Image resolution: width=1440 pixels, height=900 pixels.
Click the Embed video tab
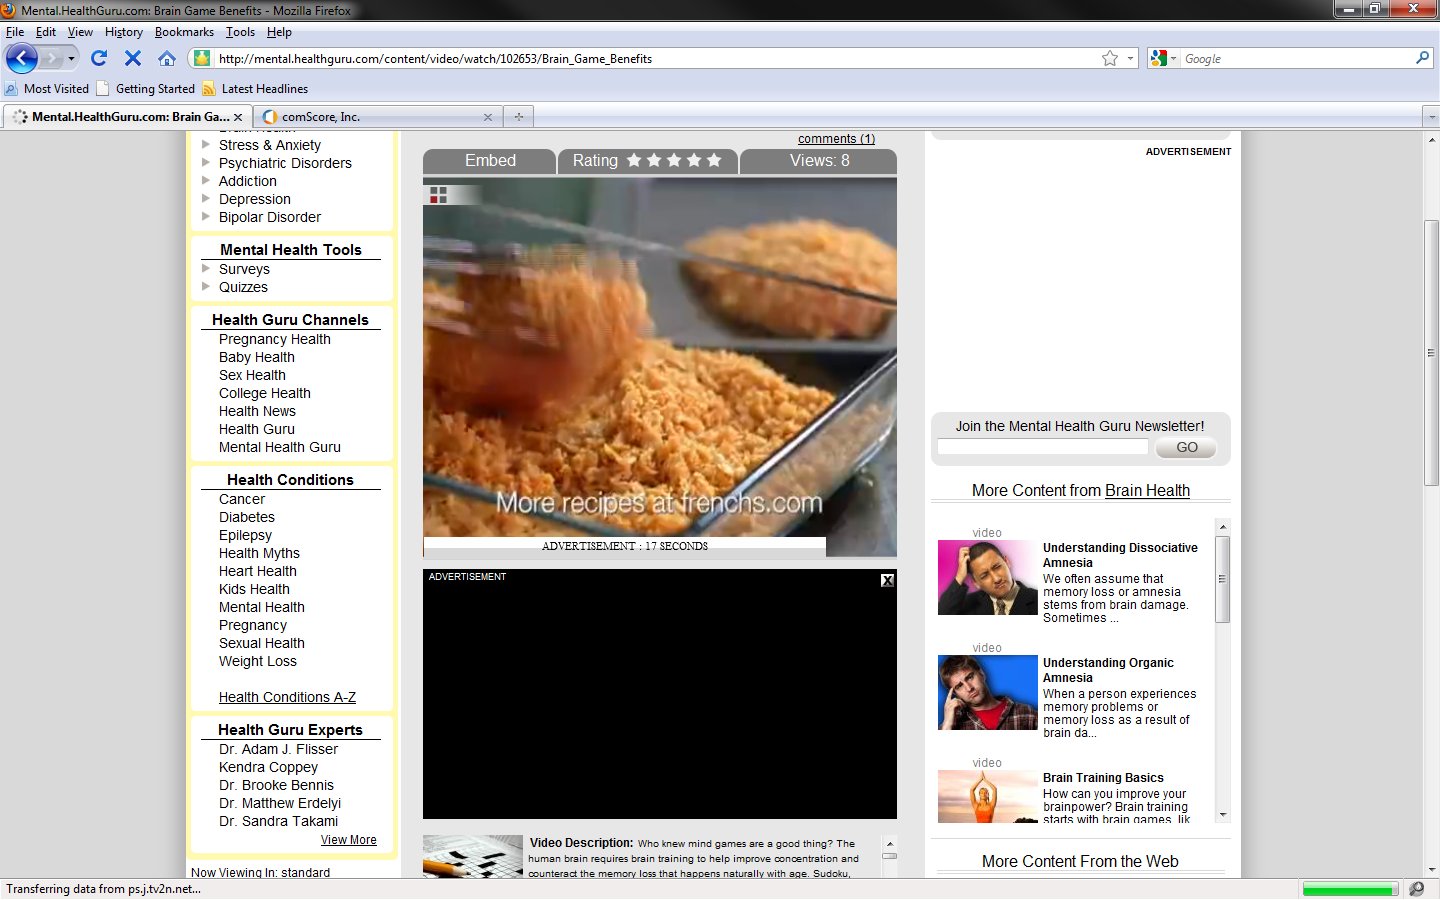coord(489,161)
